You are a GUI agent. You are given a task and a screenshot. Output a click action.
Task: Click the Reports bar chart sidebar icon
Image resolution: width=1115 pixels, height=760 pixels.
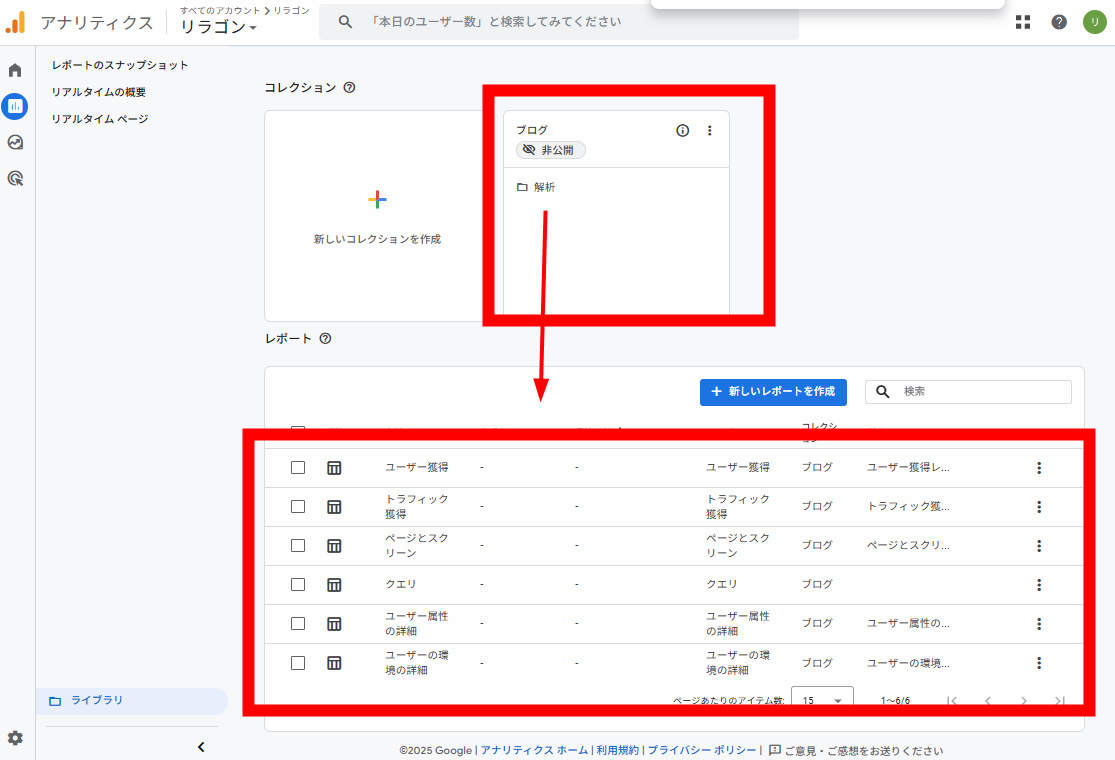point(15,106)
